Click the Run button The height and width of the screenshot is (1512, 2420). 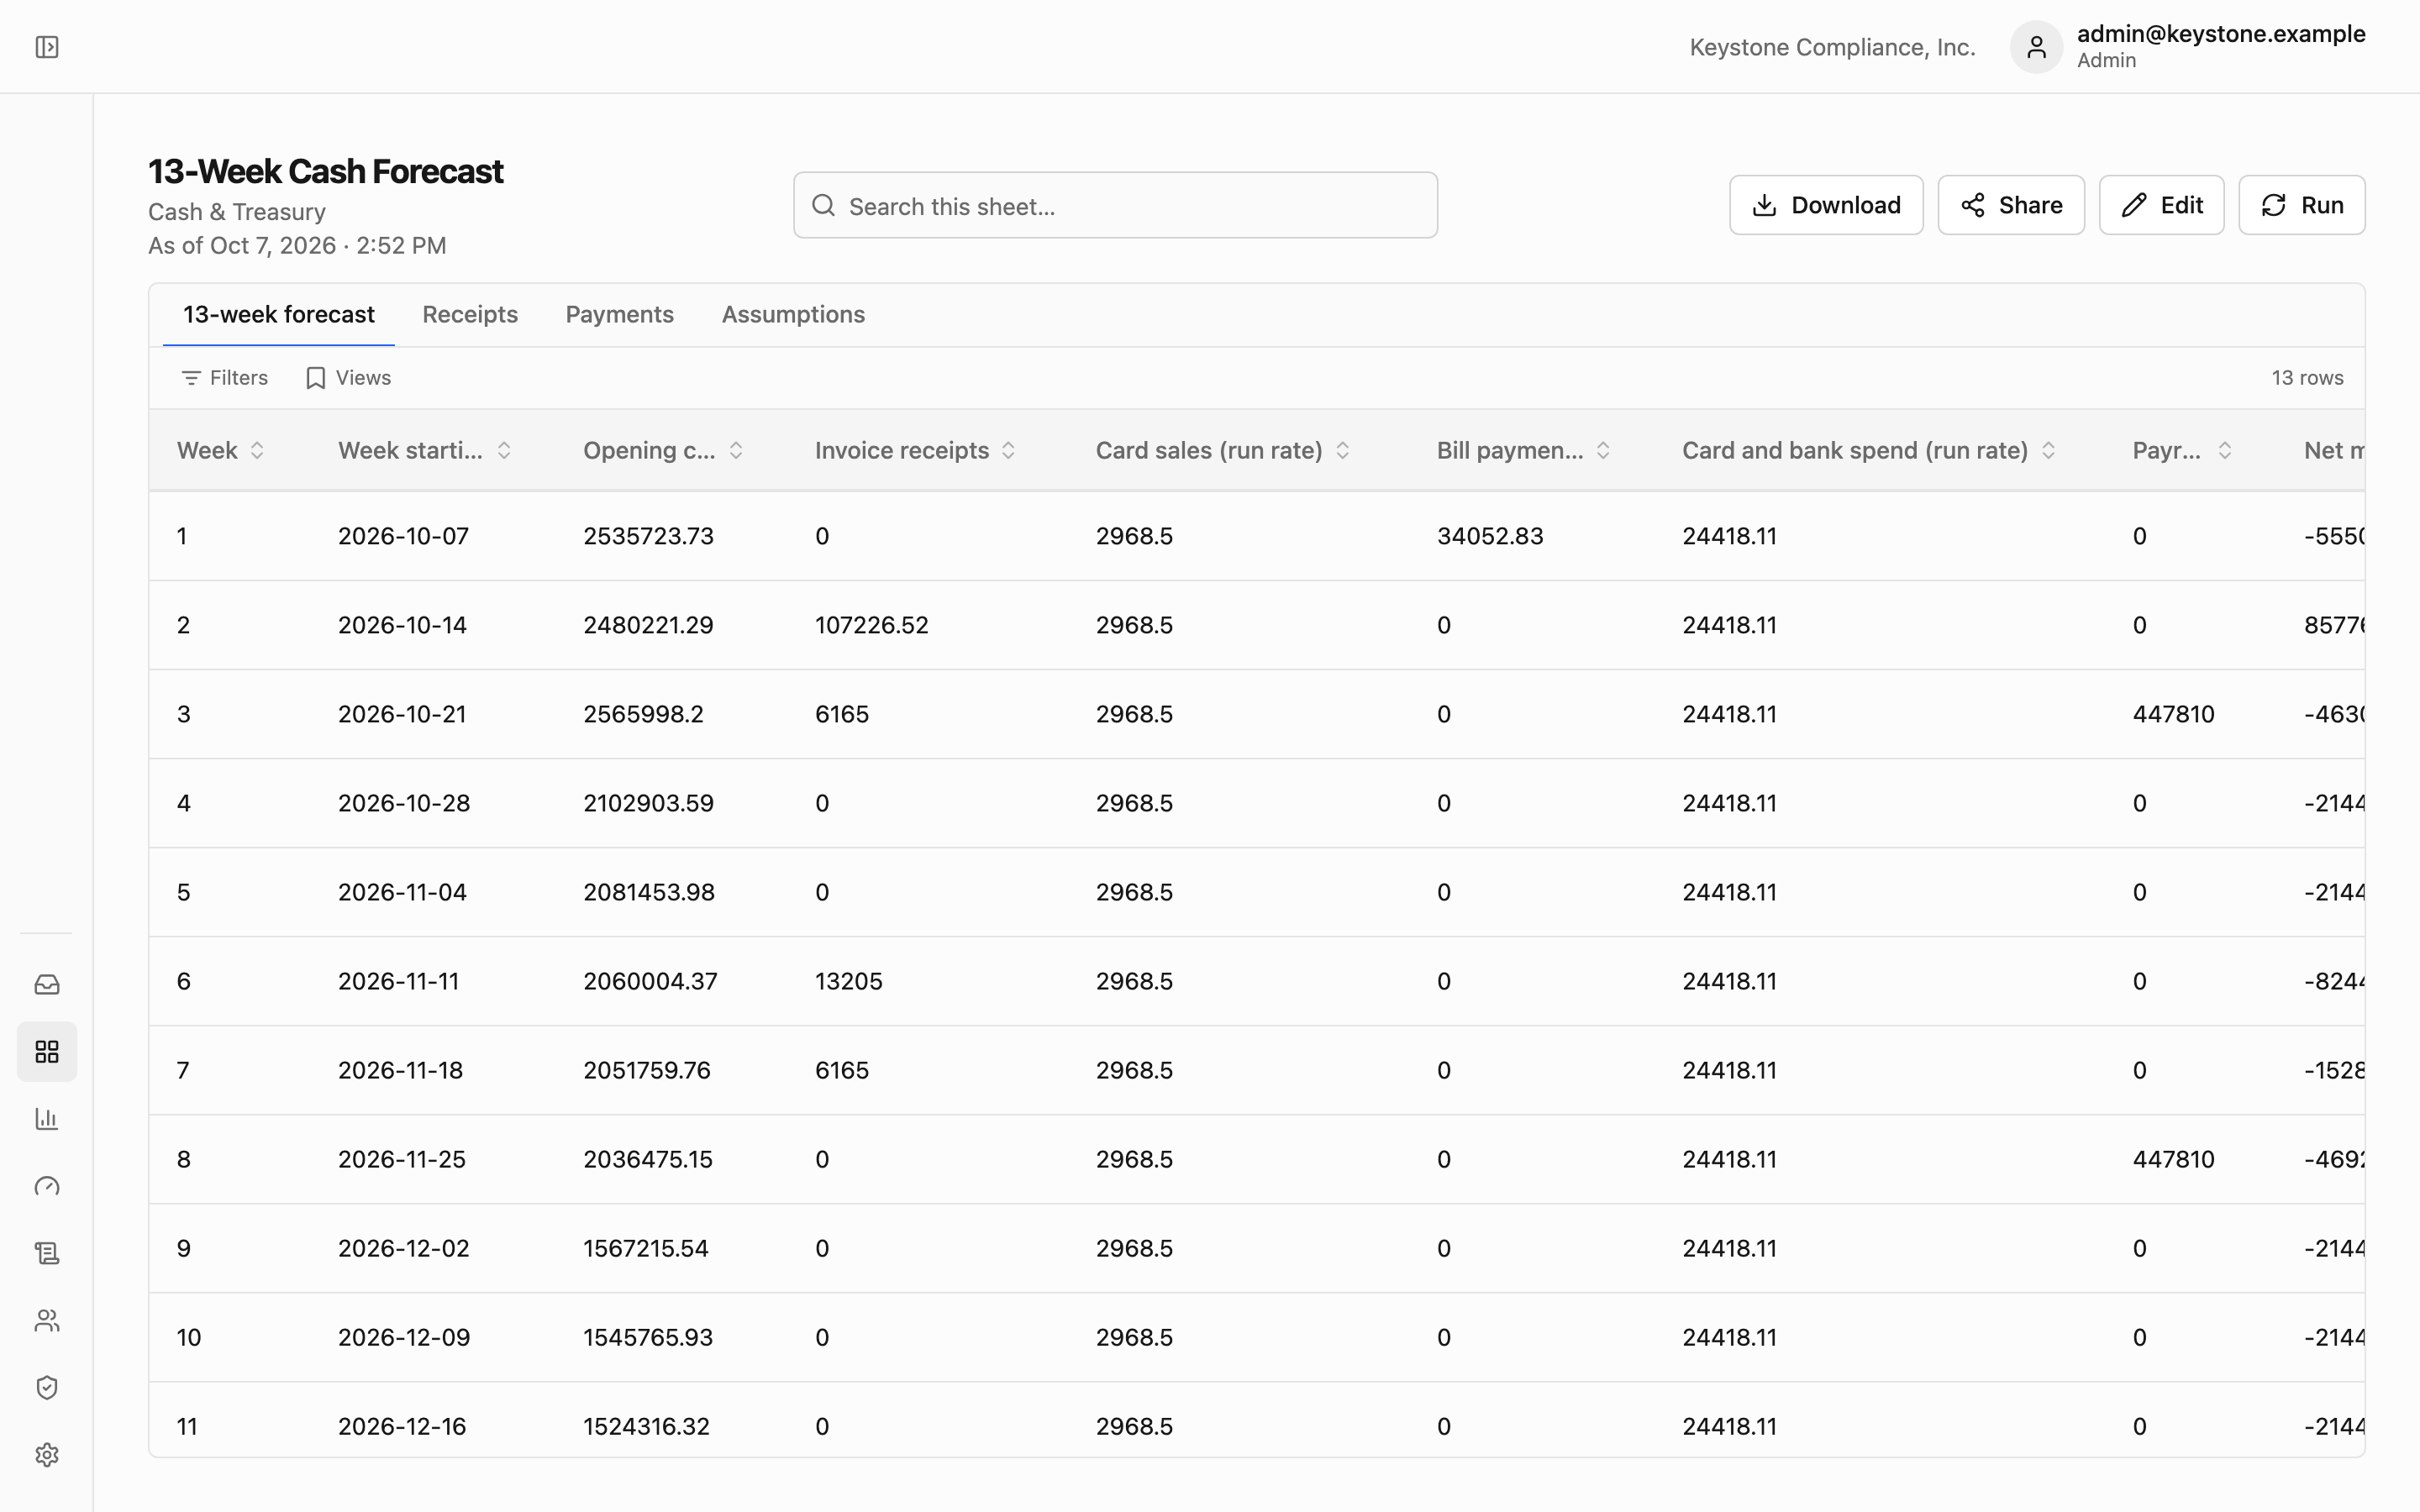2301,205
